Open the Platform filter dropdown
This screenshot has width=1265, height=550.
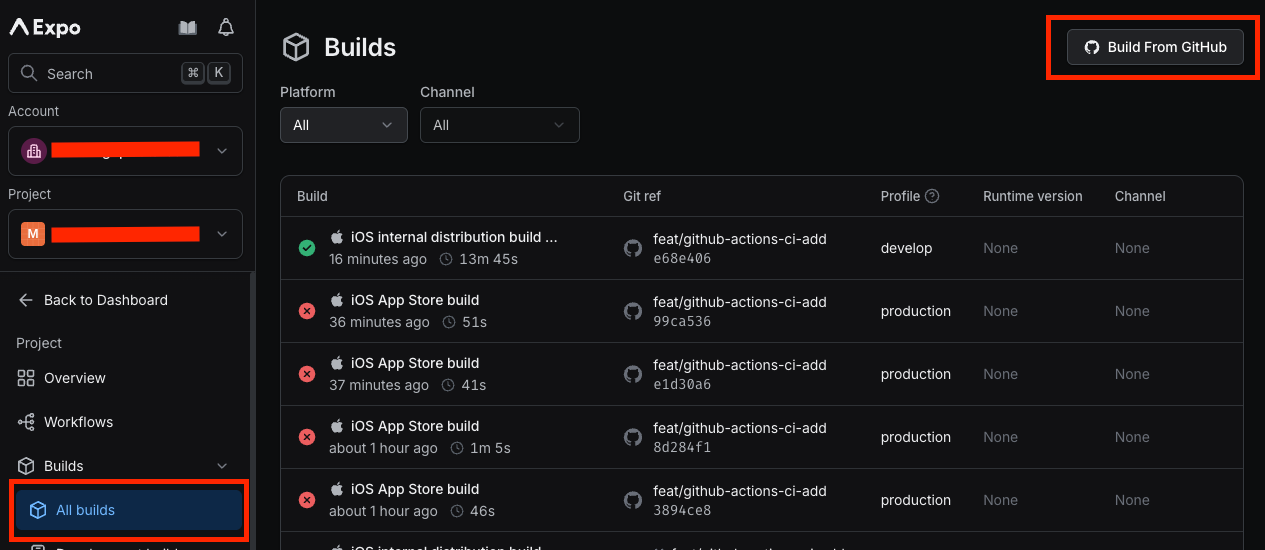344,125
